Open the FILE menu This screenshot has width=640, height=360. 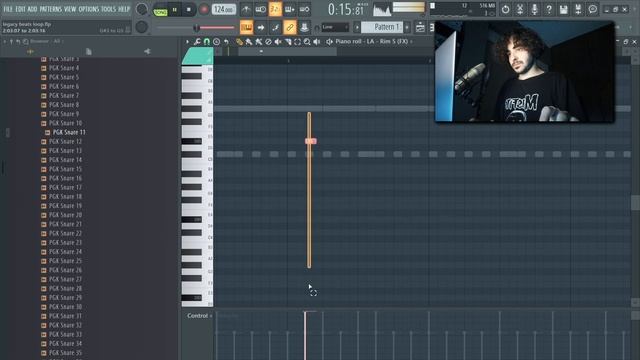8,9
